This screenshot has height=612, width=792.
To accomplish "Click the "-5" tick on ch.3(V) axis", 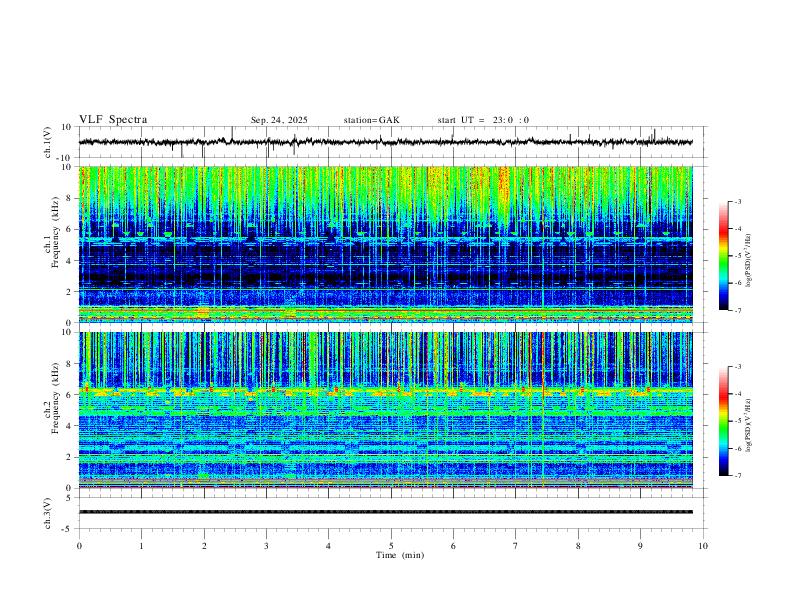I will (x=68, y=529).
